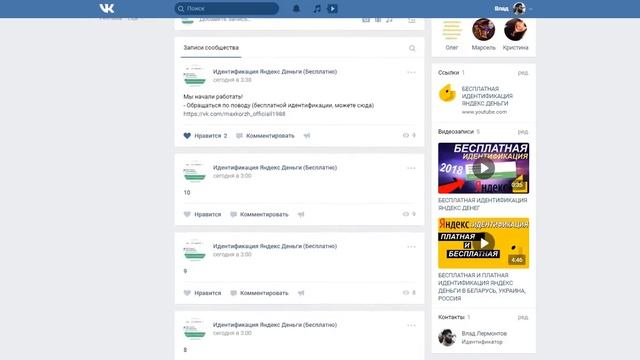Play the 2018 БЕСПЛАТНАЯ ИДЕНТИФИКАЦИЯ video
This screenshot has height=360, width=640.
[x=484, y=168]
